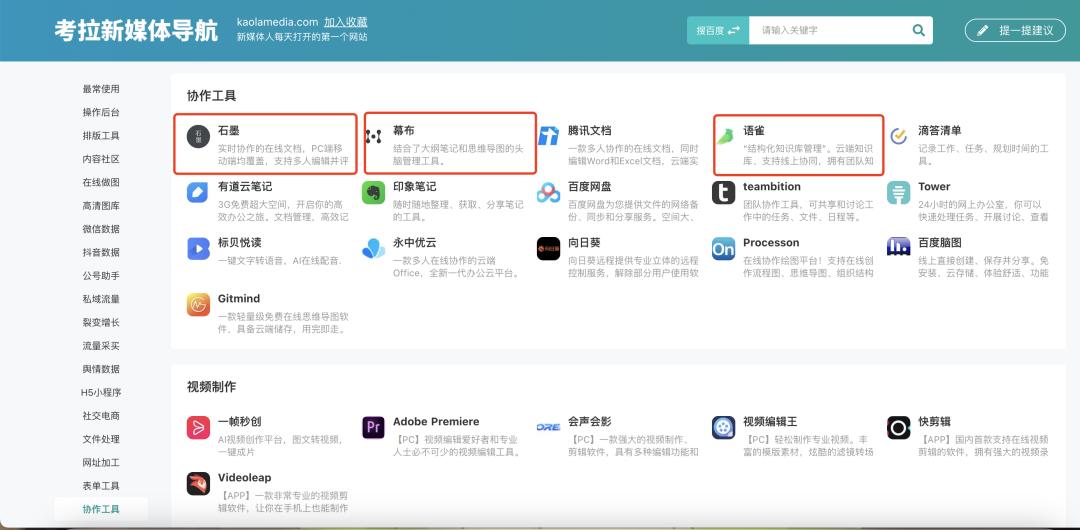Open the 百度脑图 icon
This screenshot has height=530, width=1080.
899,248
